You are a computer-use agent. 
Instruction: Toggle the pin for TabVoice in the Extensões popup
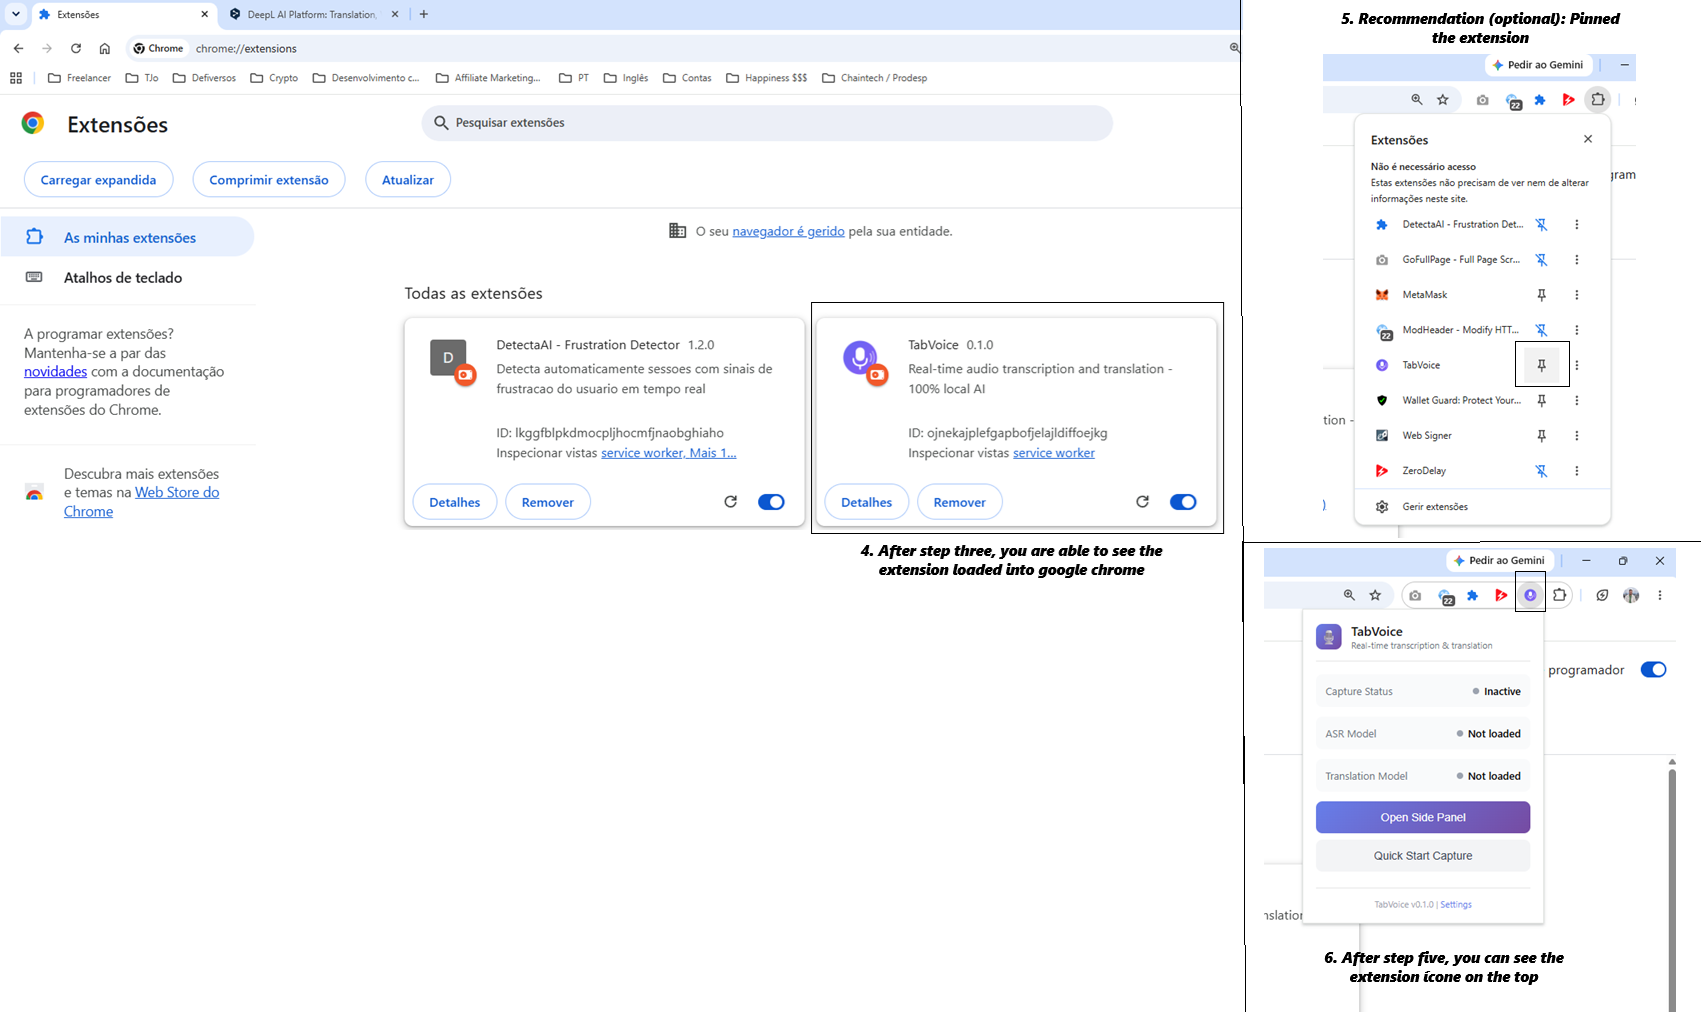pos(1542,365)
